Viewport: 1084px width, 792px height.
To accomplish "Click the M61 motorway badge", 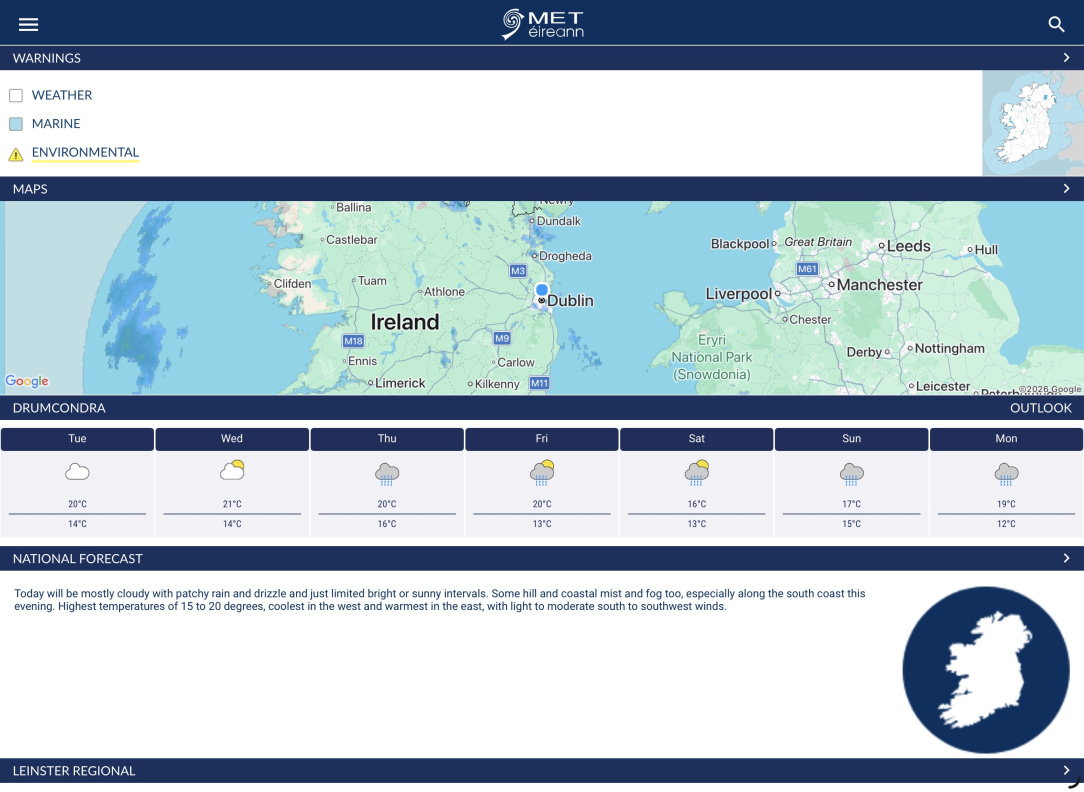I will (x=807, y=269).
